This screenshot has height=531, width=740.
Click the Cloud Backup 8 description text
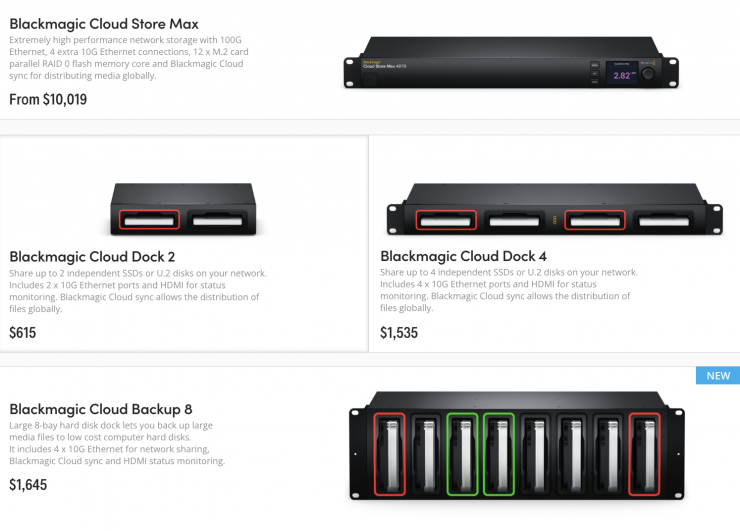(x=117, y=443)
